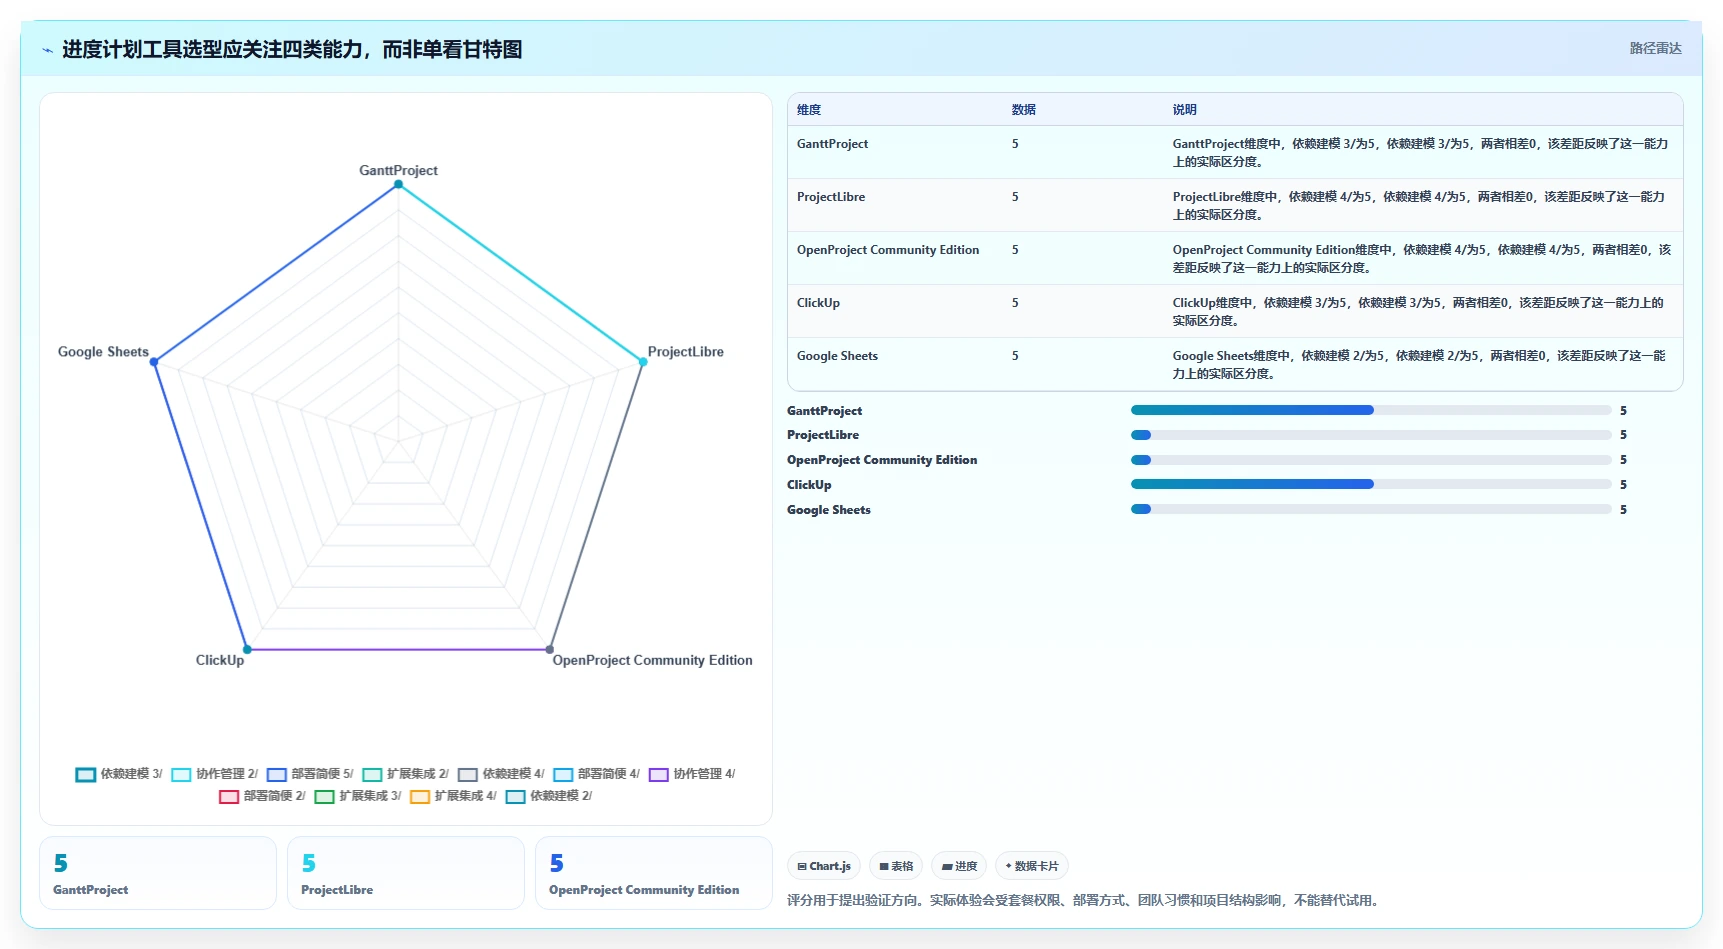Open the ProjectLibre summary card
Viewport: 1723px width, 949px height.
406,873
